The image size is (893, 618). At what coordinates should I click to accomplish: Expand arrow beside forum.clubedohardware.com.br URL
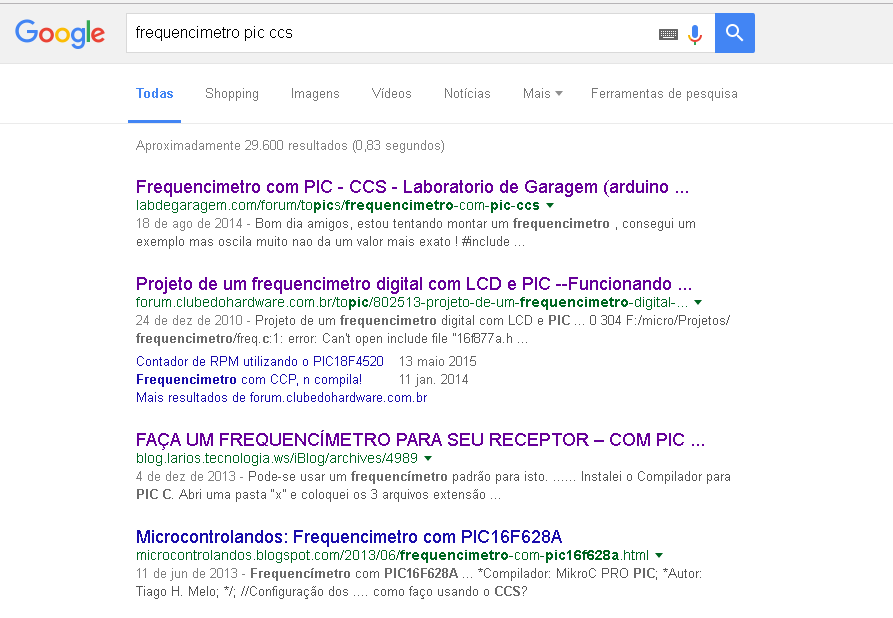[698, 302]
